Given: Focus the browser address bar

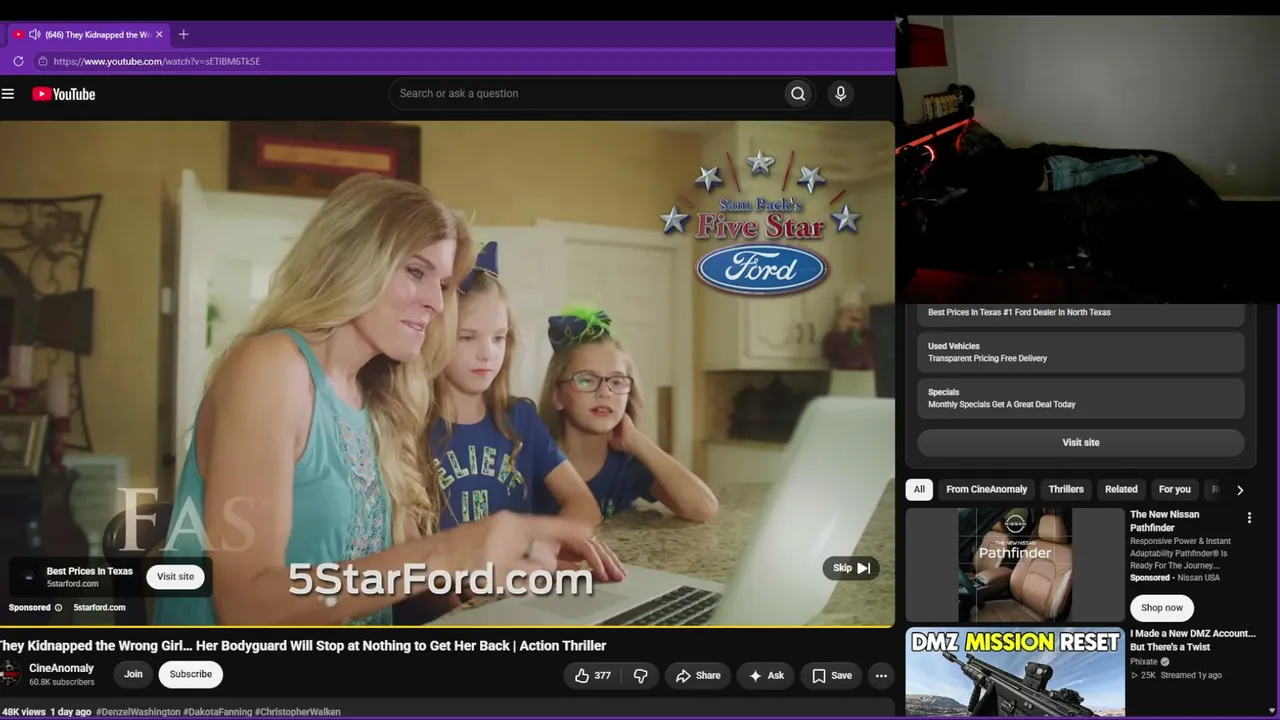Looking at the screenshot, I should click(460, 61).
